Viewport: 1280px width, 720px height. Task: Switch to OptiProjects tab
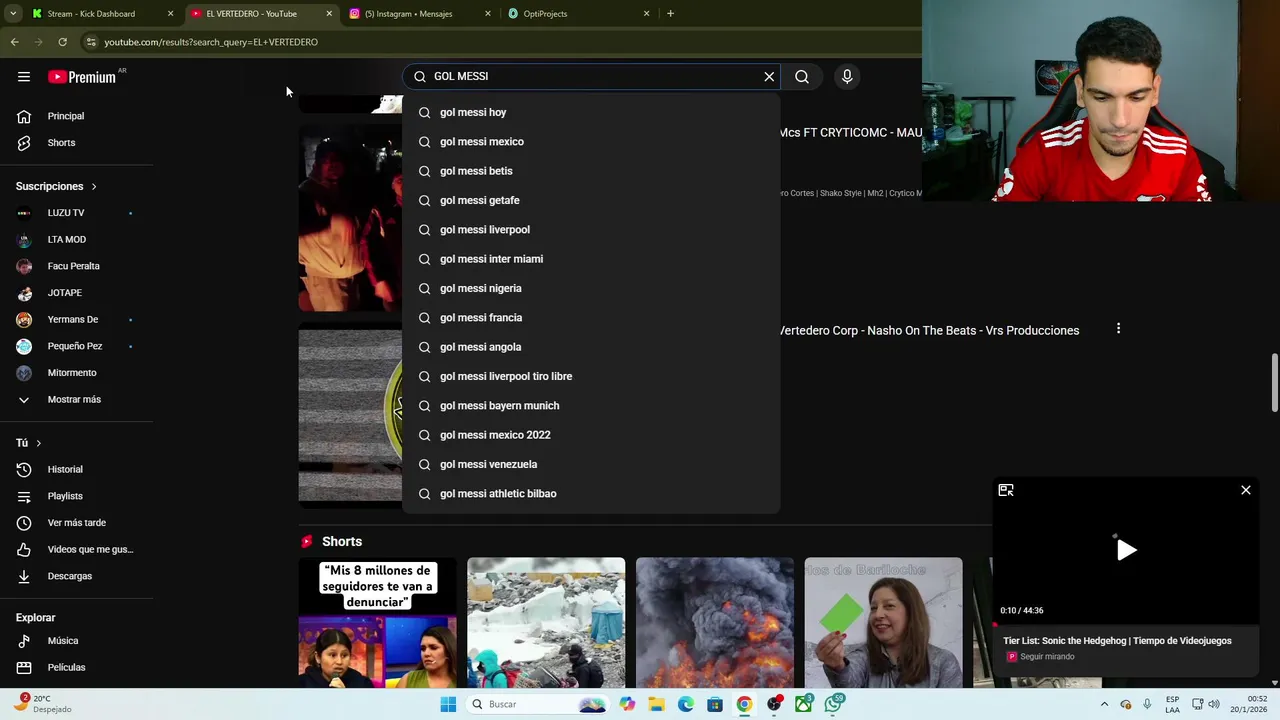point(545,14)
